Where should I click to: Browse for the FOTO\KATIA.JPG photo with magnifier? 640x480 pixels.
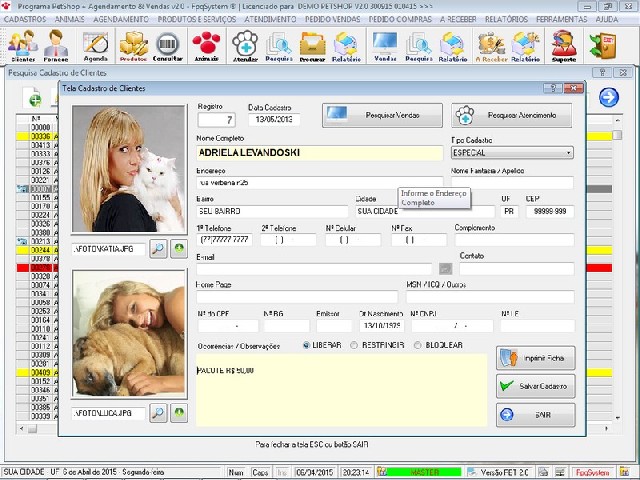[x=158, y=249]
